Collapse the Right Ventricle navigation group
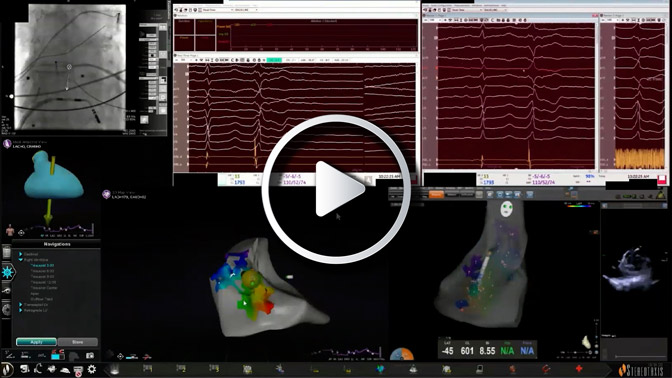Image resolution: width=672 pixels, height=378 pixels. pyautogui.click(x=20, y=260)
